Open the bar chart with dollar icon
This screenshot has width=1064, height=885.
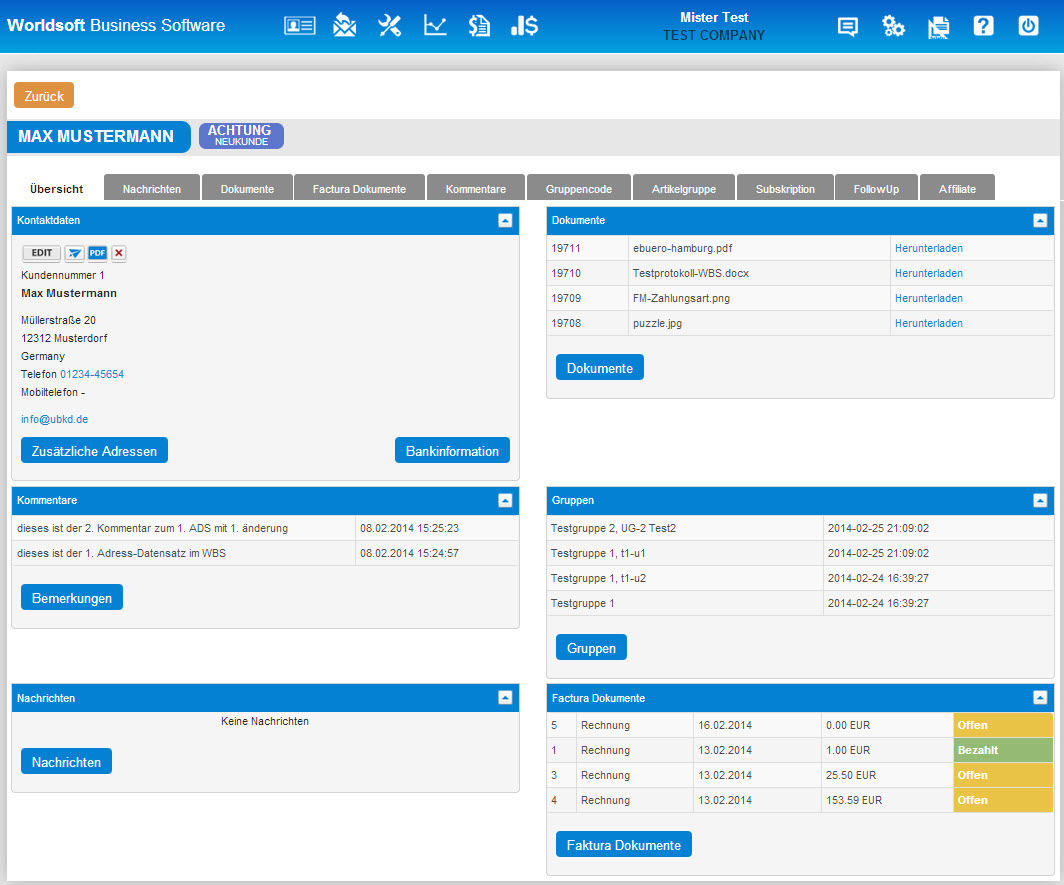pyautogui.click(x=525, y=26)
